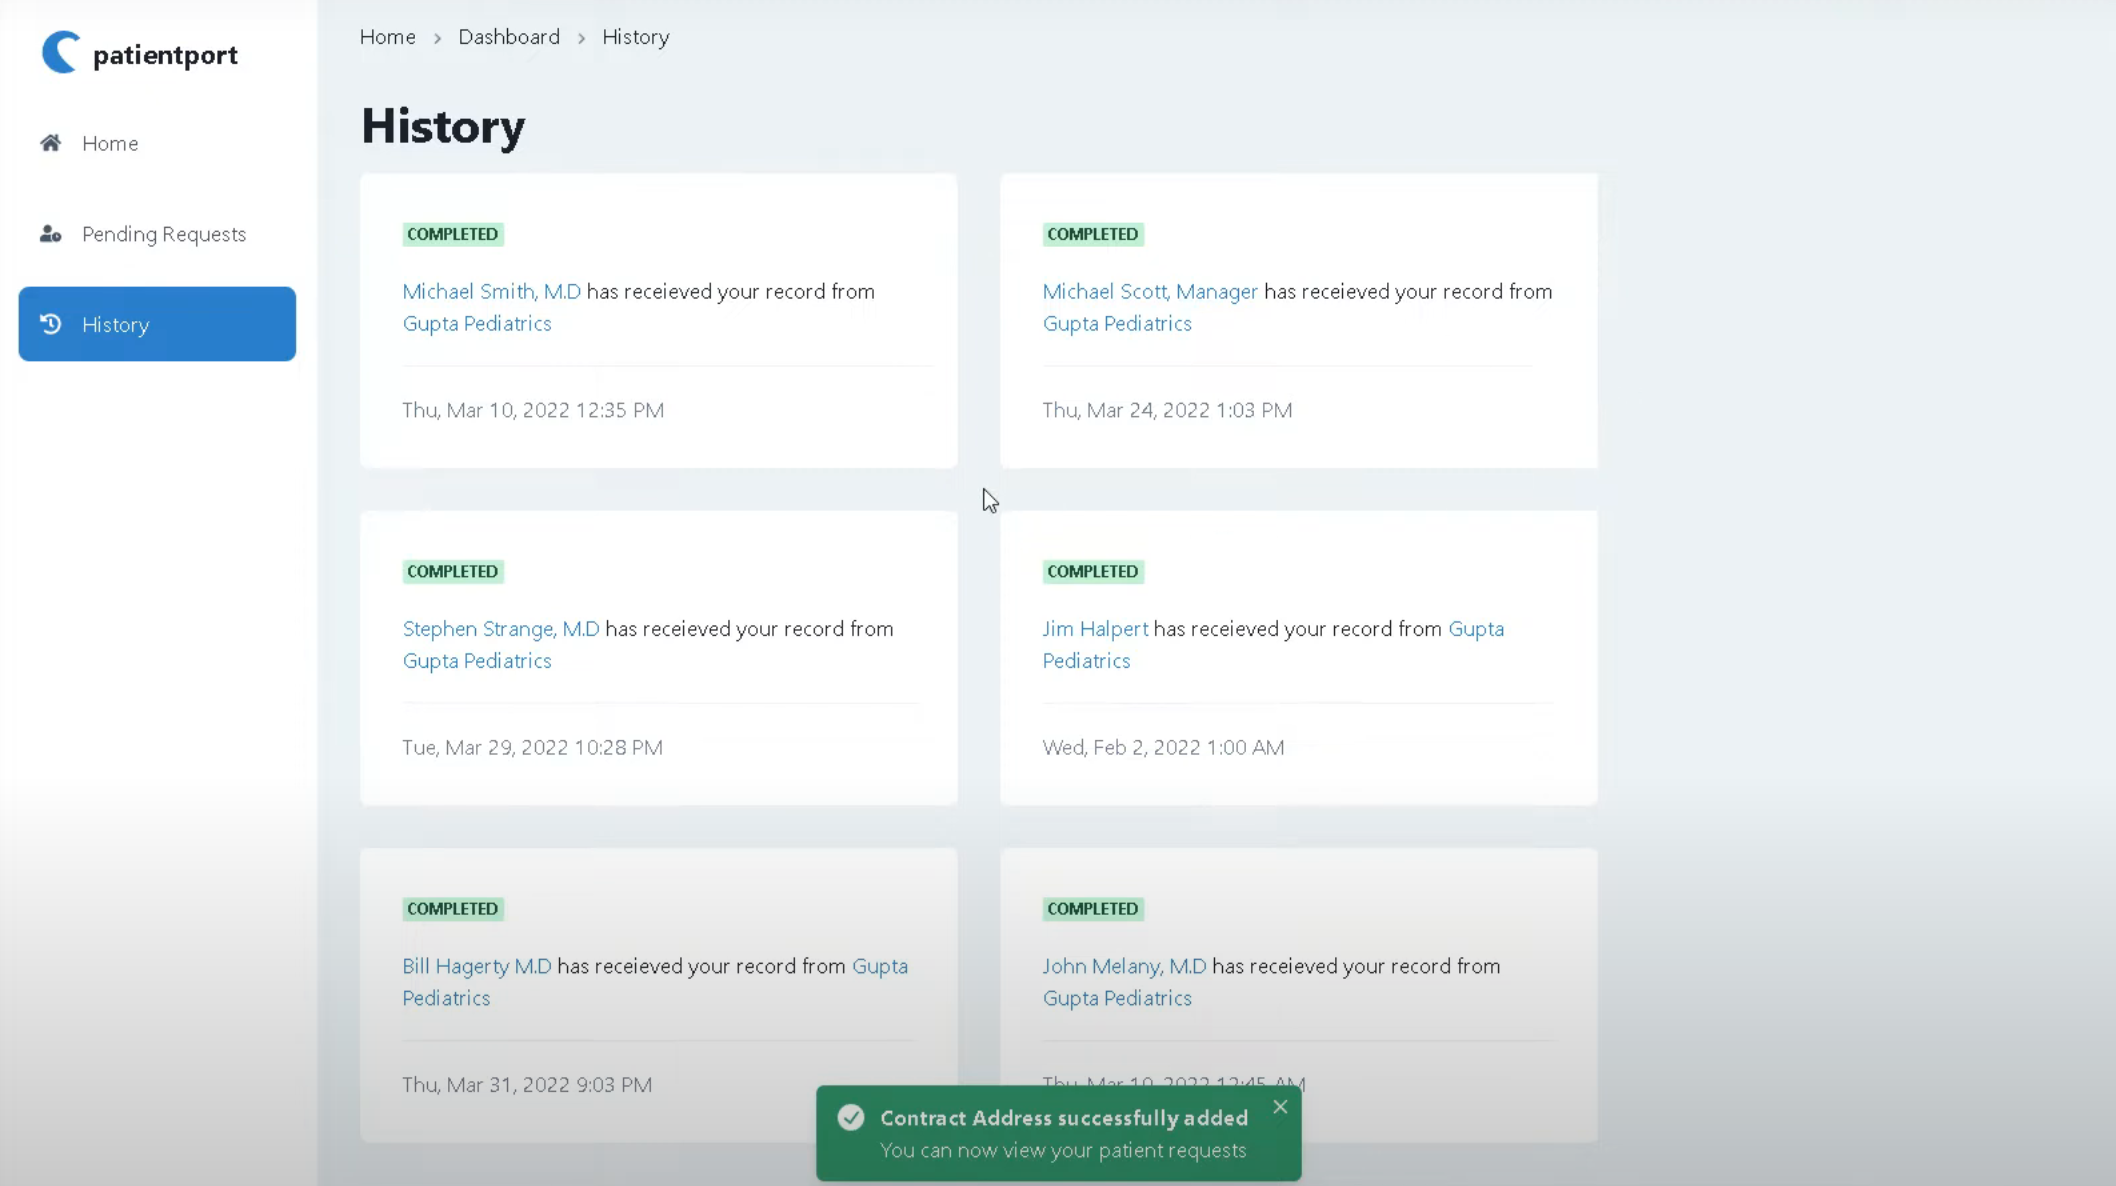The width and height of the screenshot is (2116, 1186).
Task: Click the COMPLETED badge on Stephen Strange card
Action: [452, 571]
